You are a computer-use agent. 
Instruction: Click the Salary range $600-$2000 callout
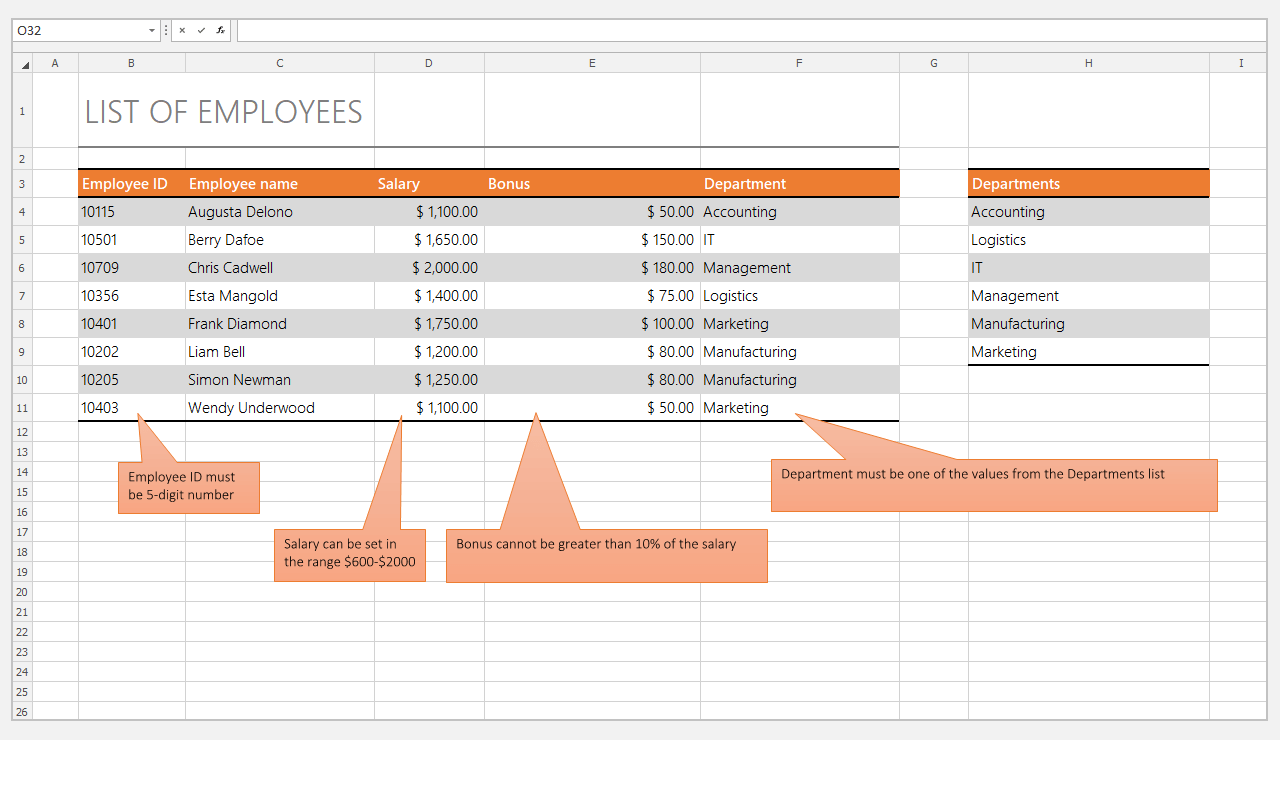coord(349,554)
